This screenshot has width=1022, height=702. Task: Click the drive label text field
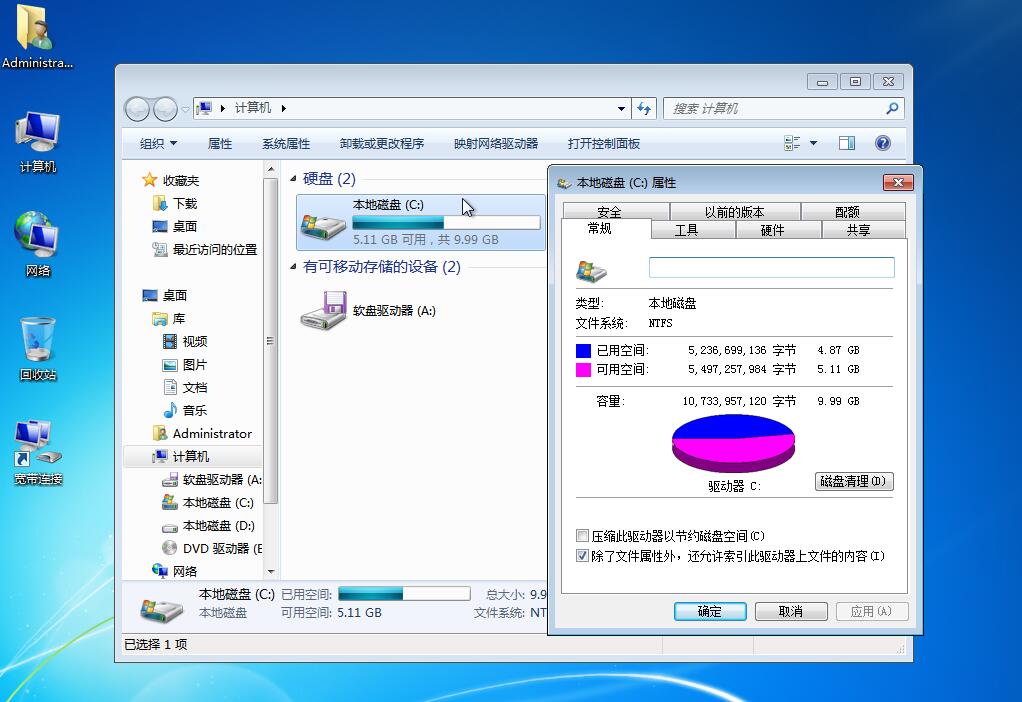click(771, 267)
